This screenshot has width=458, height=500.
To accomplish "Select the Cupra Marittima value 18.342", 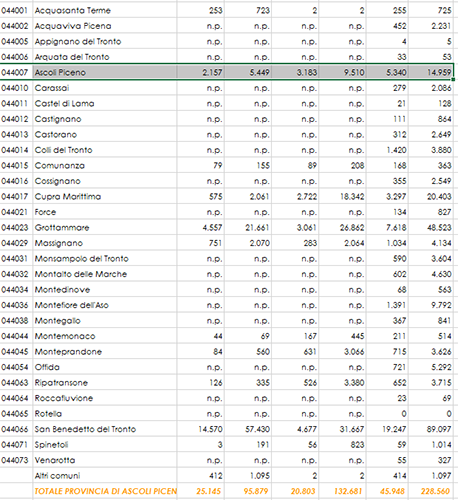I will click(x=343, y=197).
